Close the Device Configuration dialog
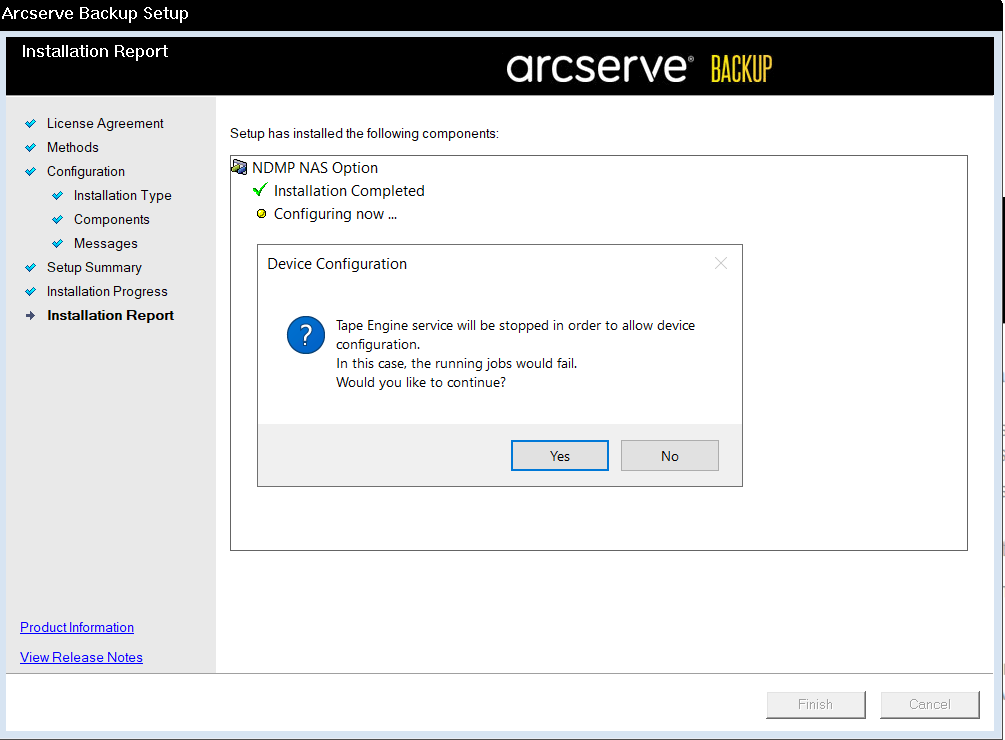1005x740 pixels. (x=720, y=263)
